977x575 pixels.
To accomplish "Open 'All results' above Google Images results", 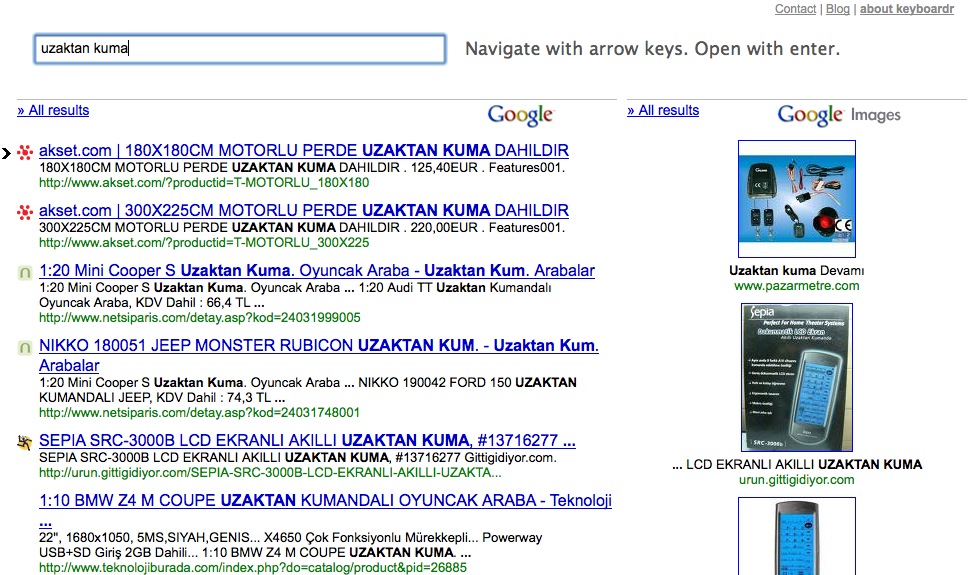I will coord(663,110).
